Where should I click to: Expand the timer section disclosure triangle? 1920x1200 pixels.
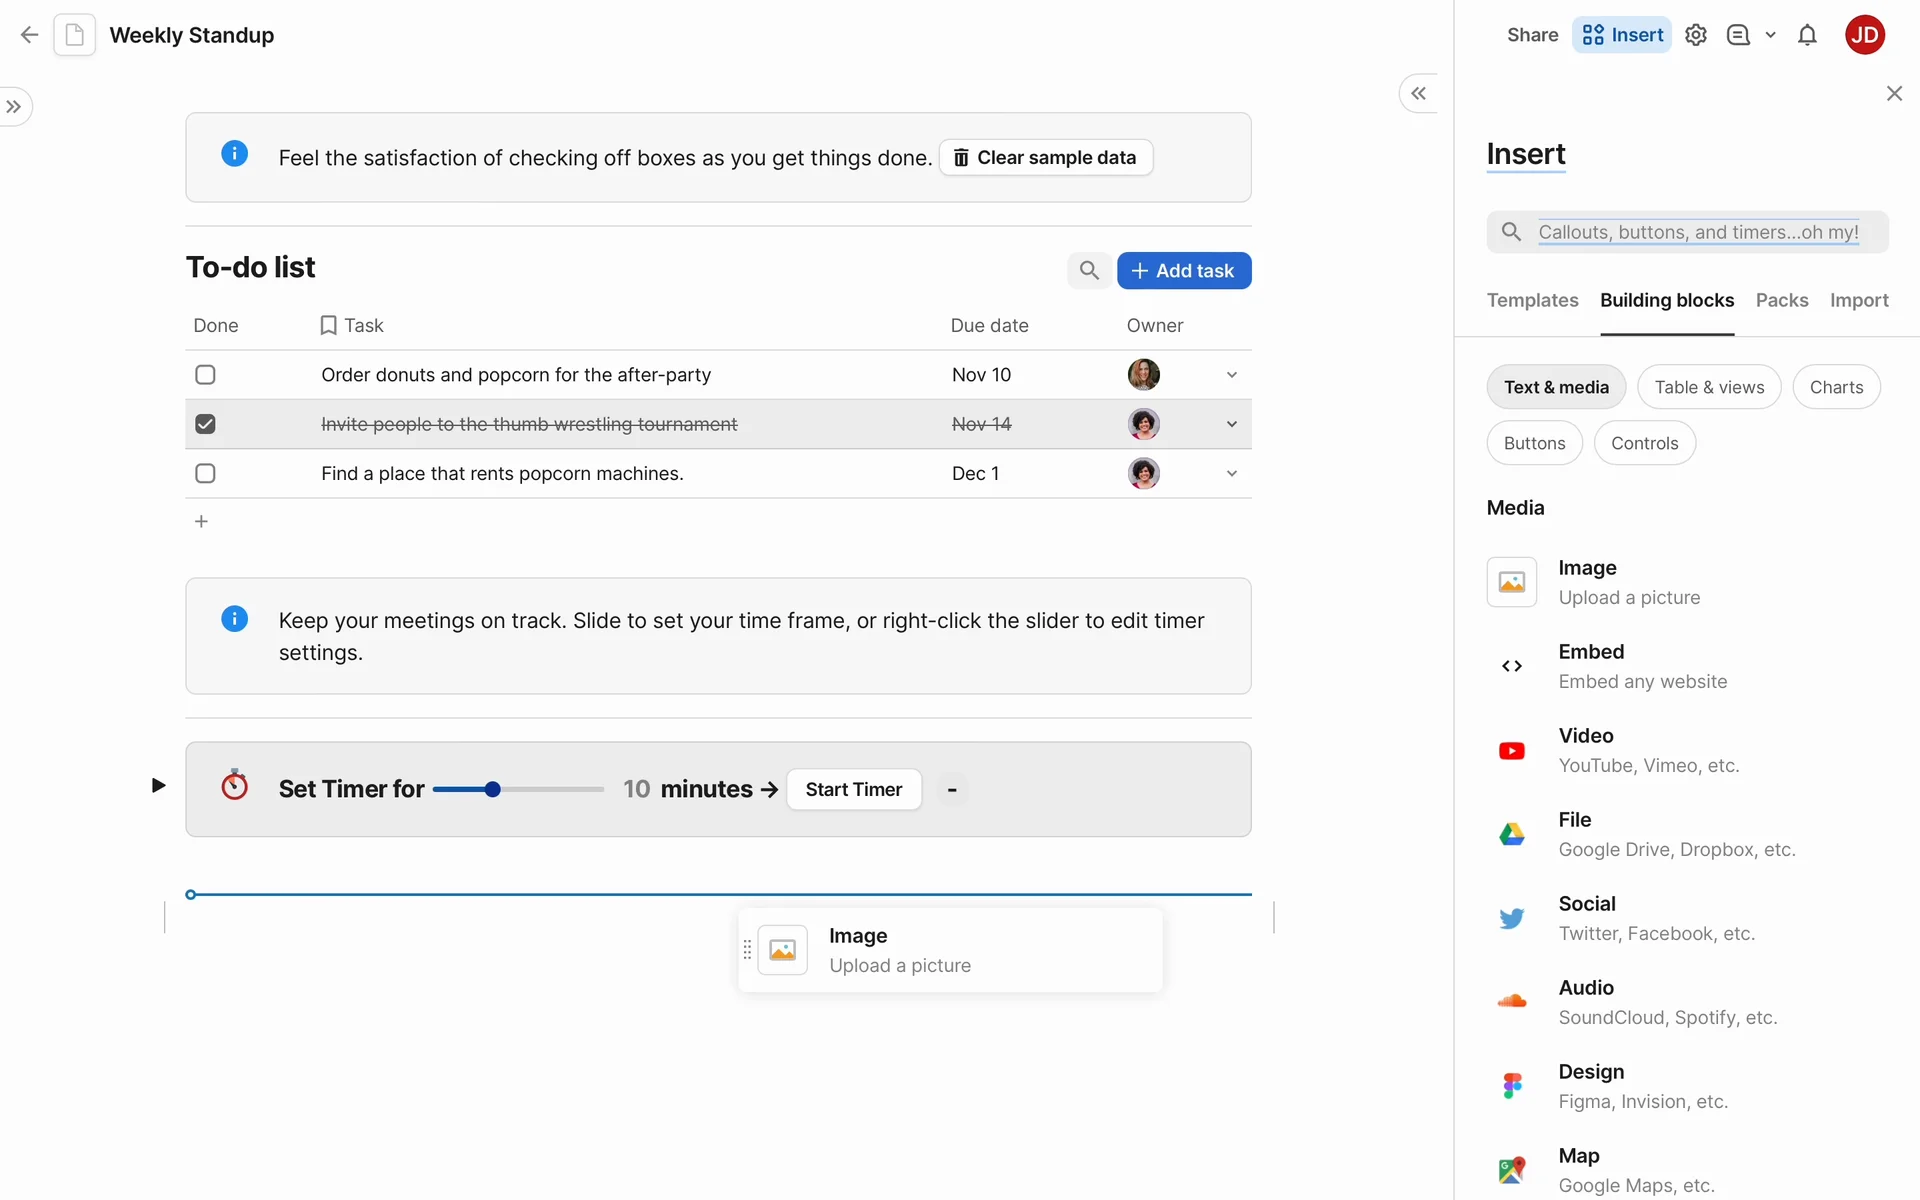158,786
